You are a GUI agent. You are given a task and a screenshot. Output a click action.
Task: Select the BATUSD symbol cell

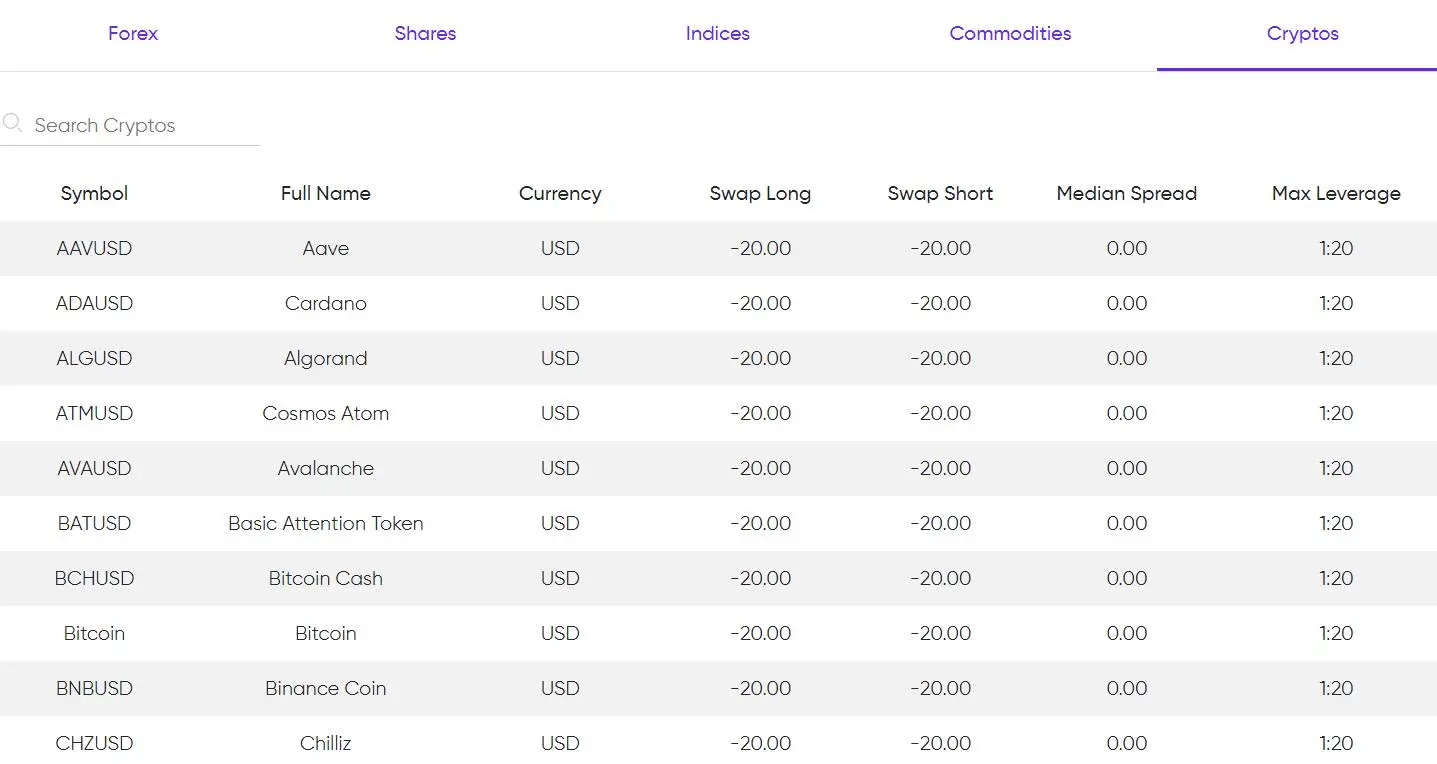(94, 524)
